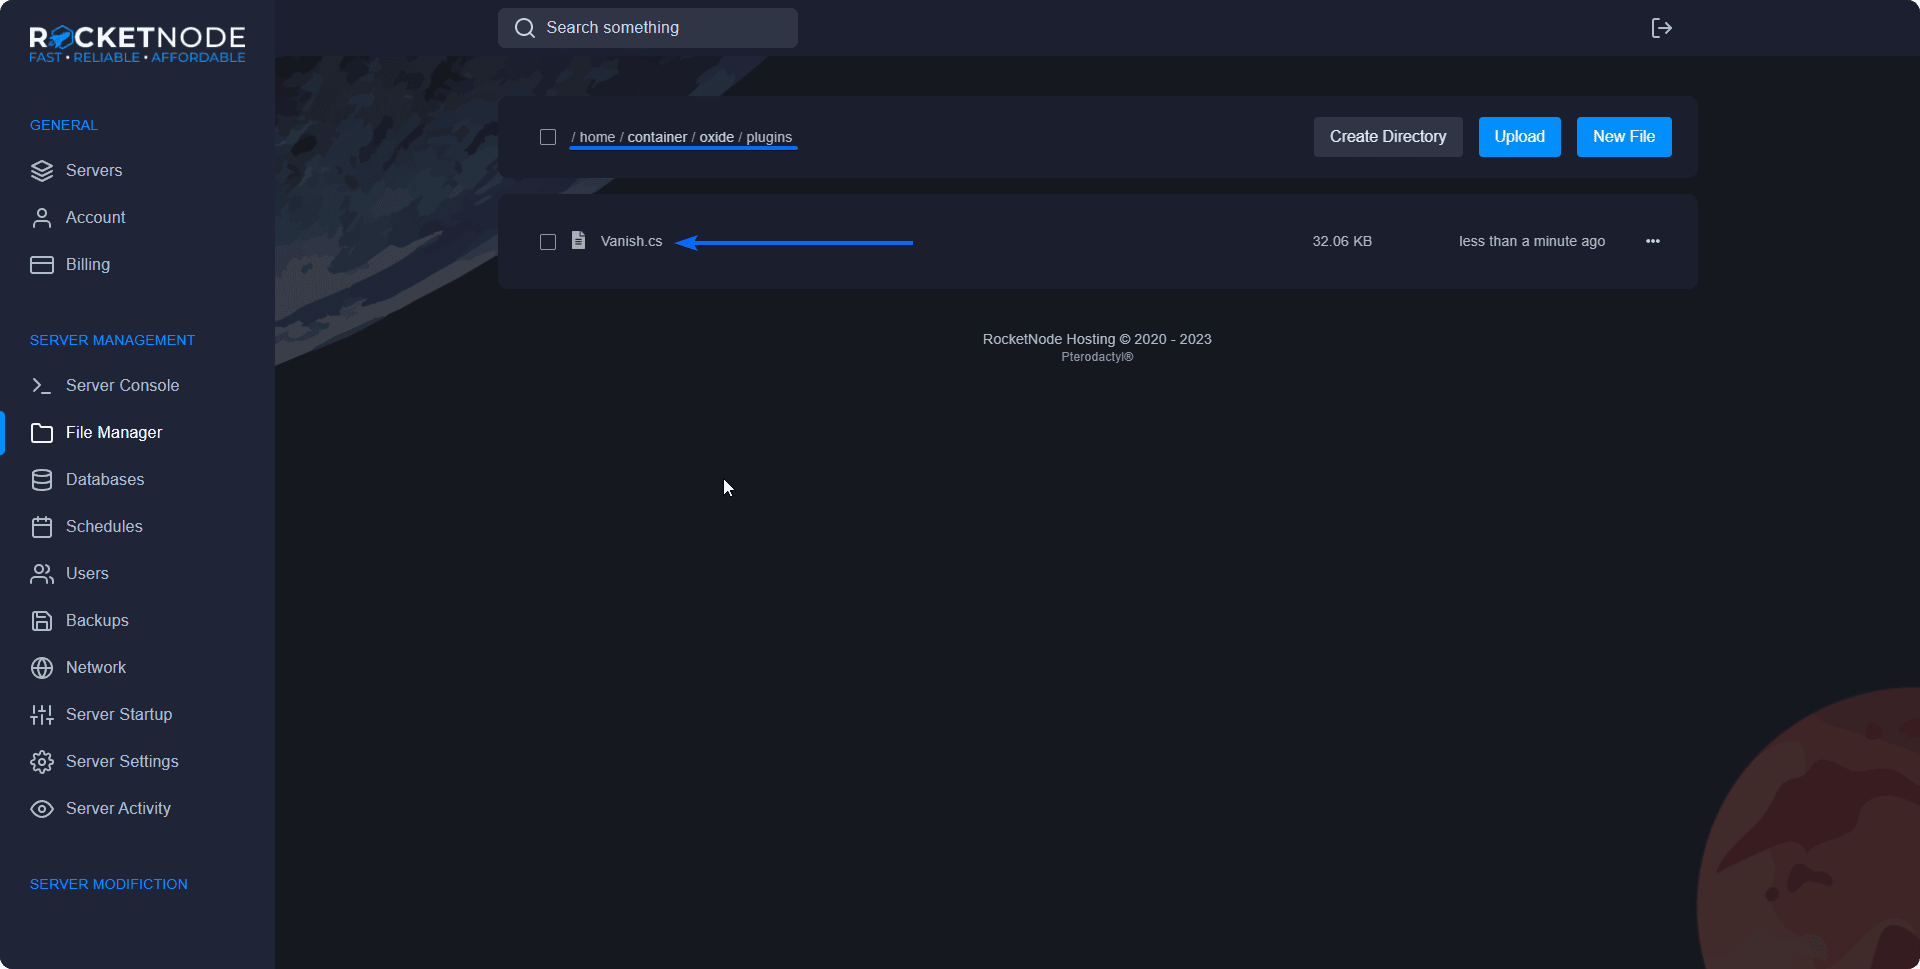Go to Backups in sidebar
Image resolution: width=1920 pixels, height=969 pixels.
(x=97, y=621)
